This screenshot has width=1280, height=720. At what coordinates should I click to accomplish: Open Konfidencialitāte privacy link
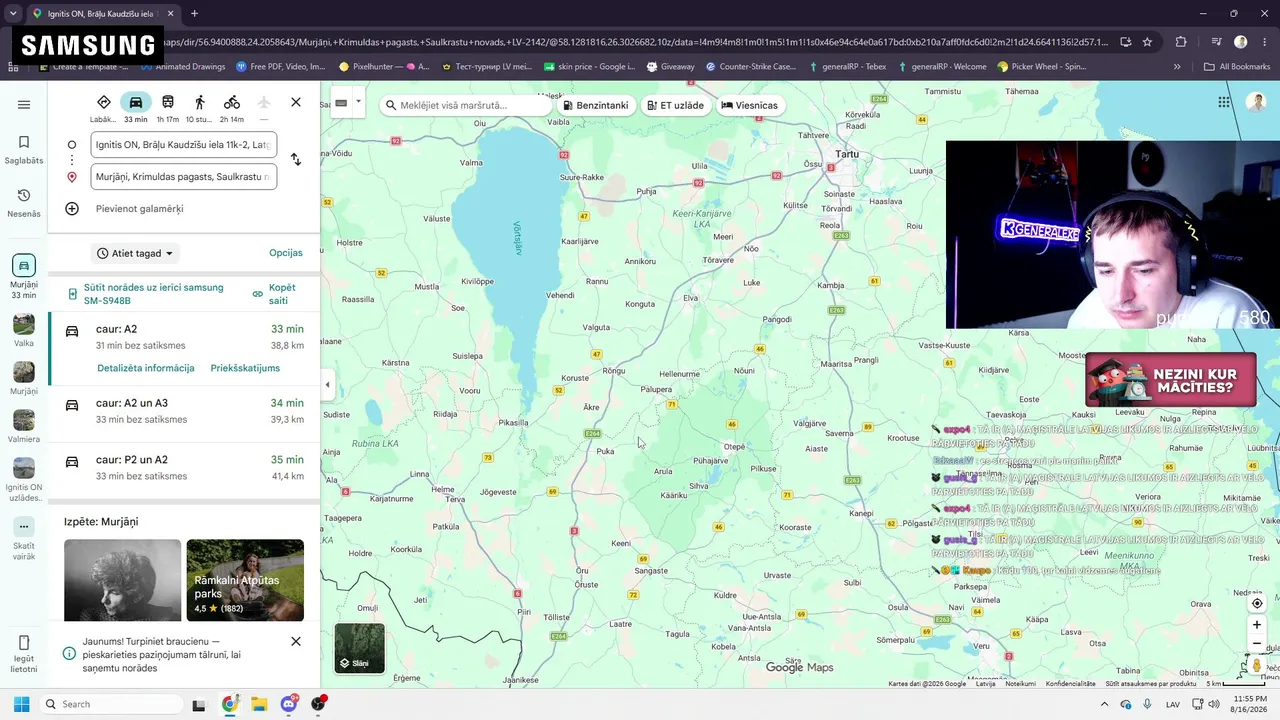(1070, 684)
